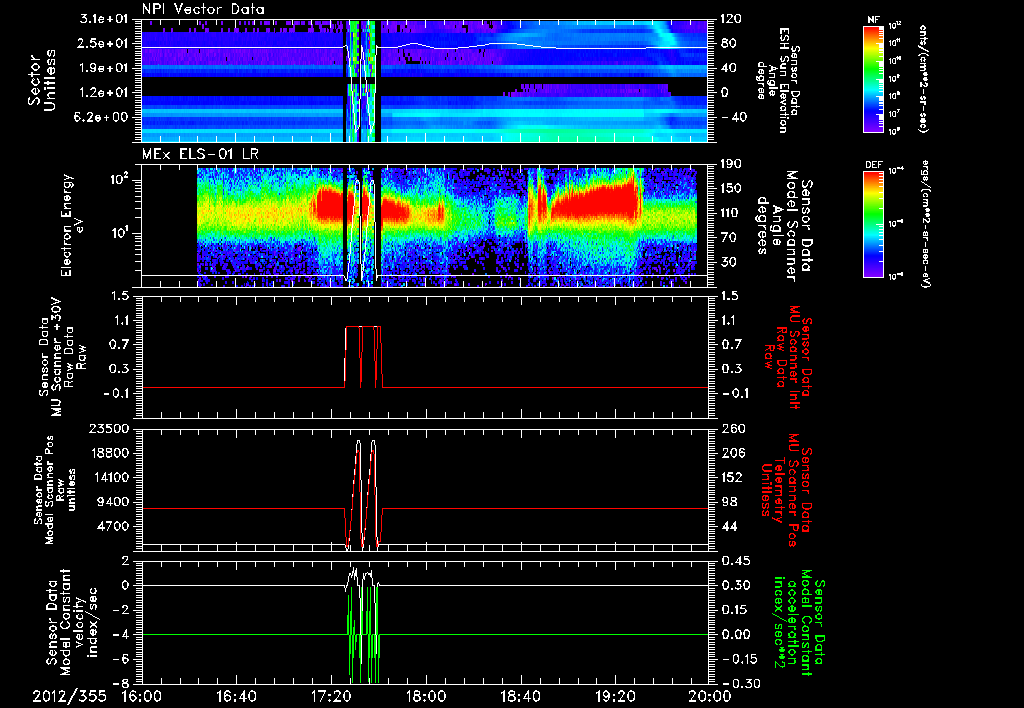Click the 98 telemetry tick value
The width and height of the screenshot is (1024, 708).
pyautogui.click(x=731, y=502)
